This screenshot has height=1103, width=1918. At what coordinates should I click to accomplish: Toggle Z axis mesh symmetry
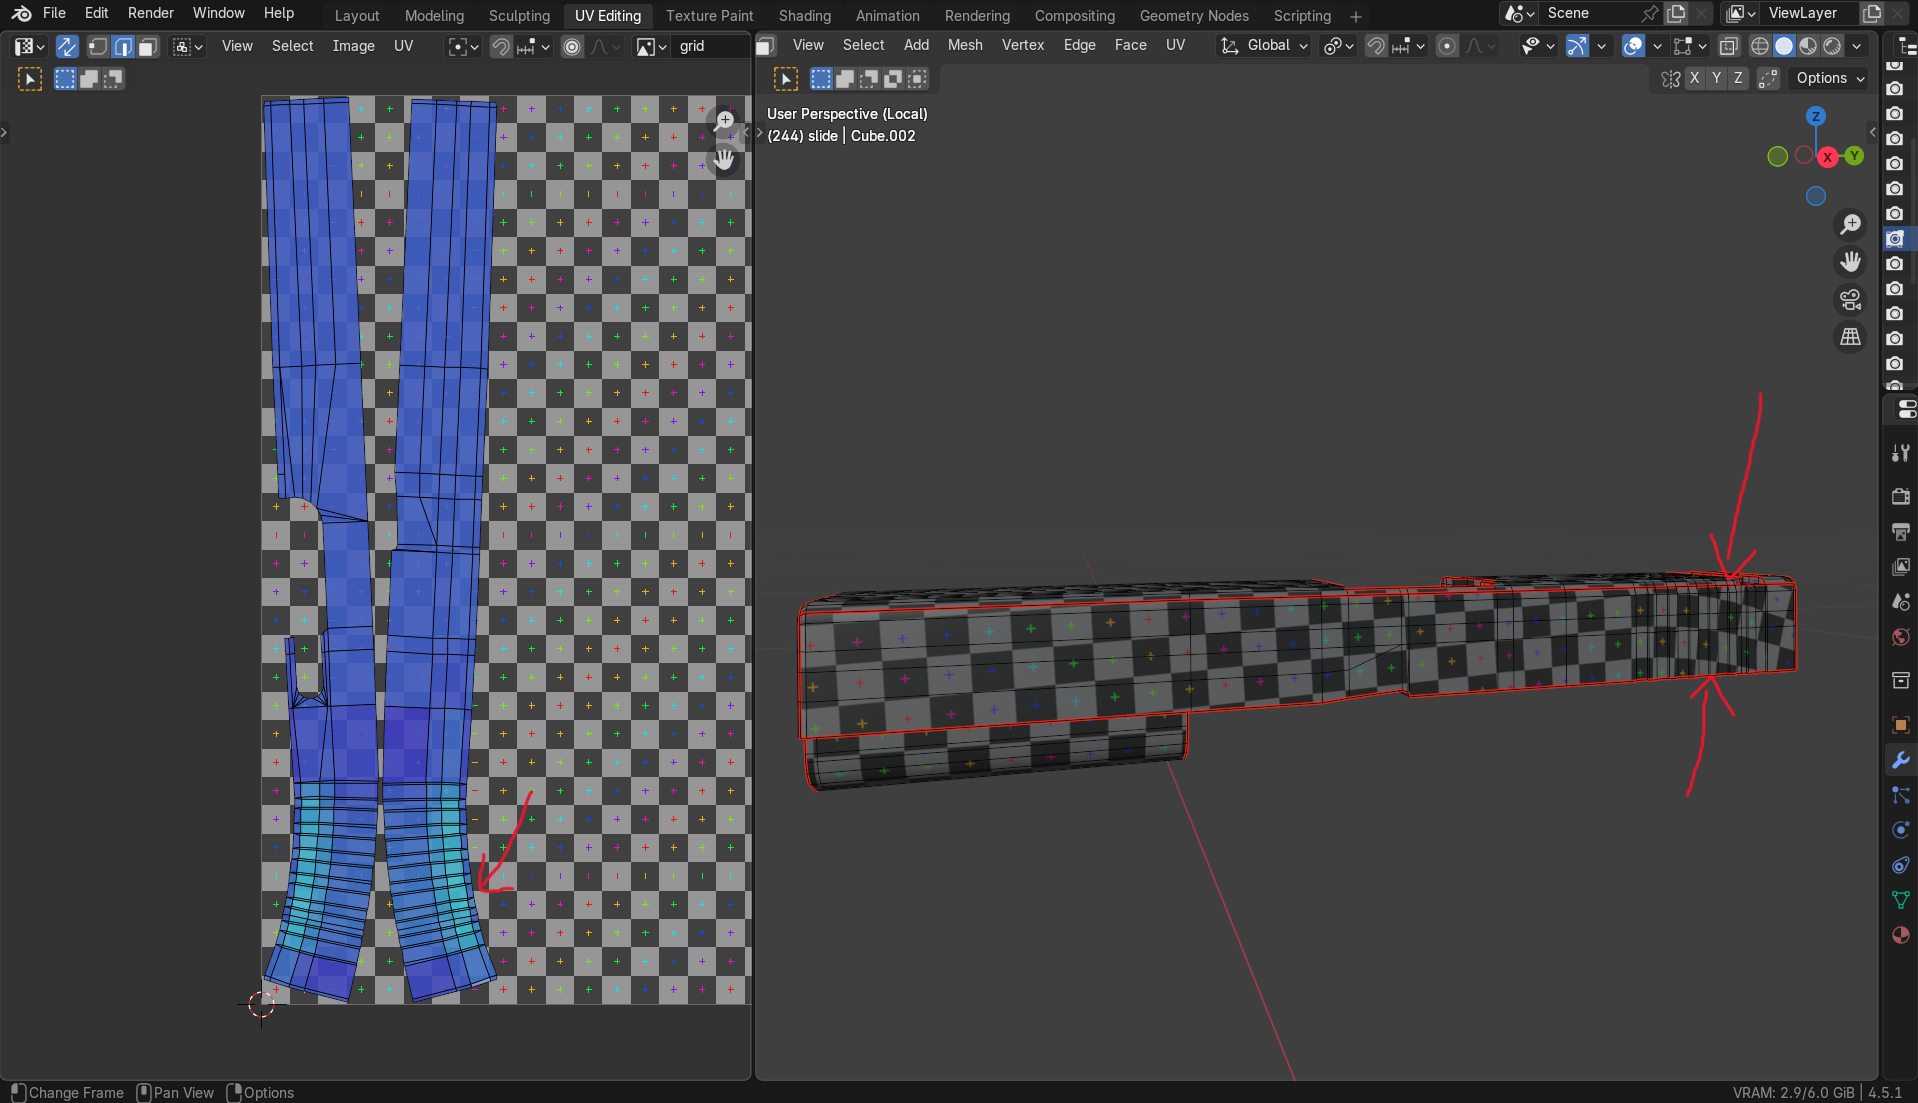pos(1738,78)
